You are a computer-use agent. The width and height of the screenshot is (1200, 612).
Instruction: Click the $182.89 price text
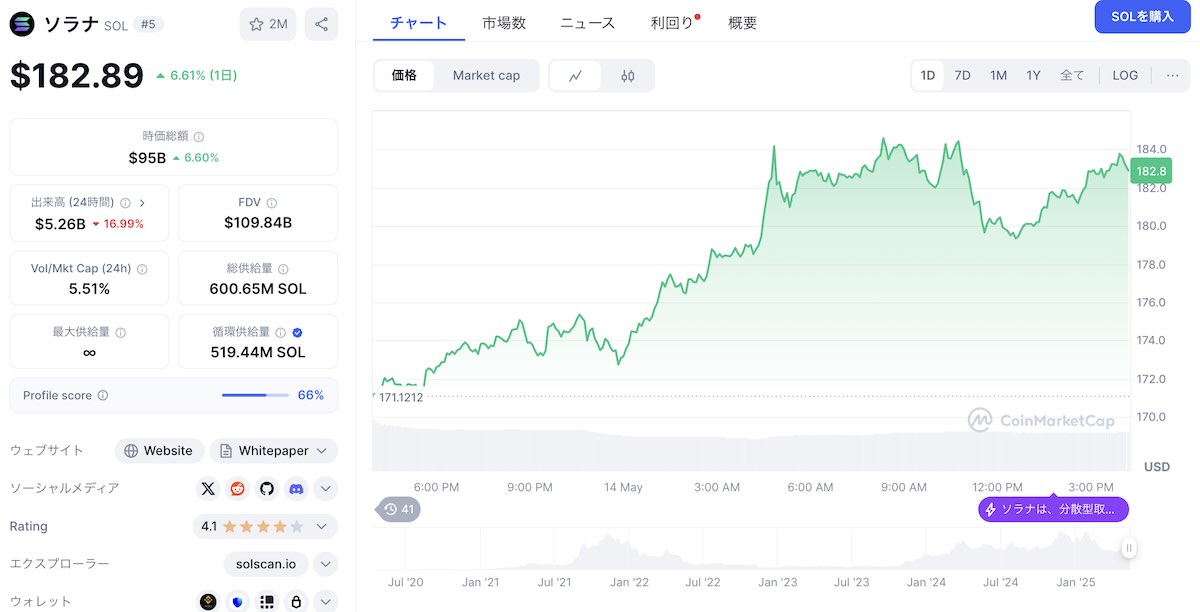click(x=77, y=75)
